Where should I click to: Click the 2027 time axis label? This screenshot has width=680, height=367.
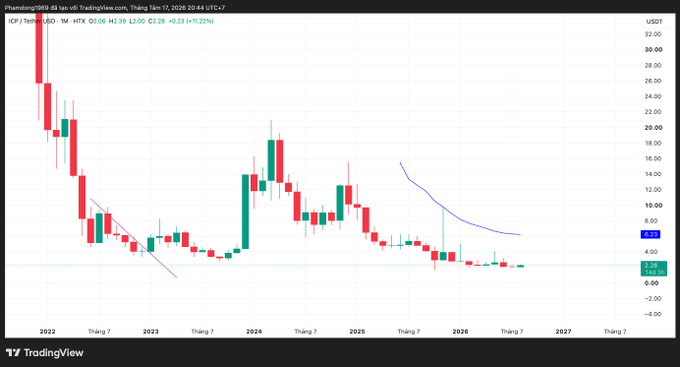pos(563,331)
